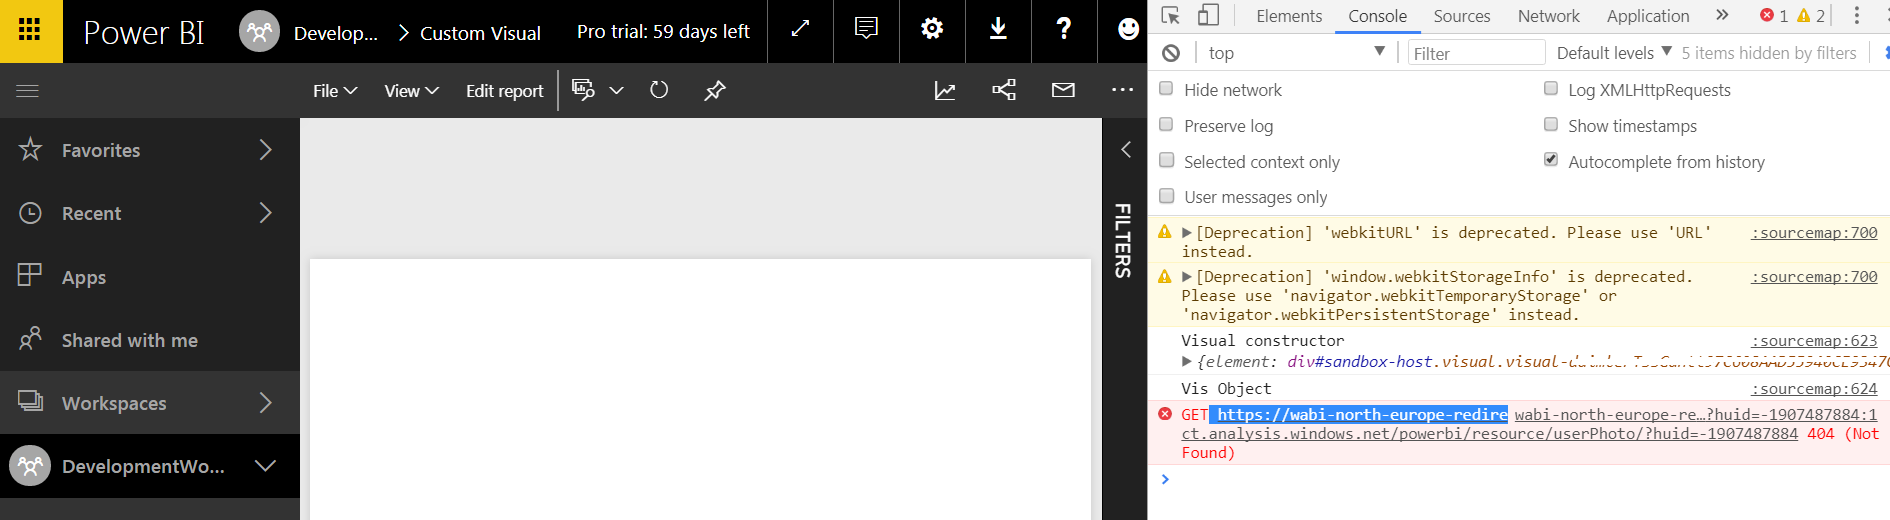Click the smiley feedback icon
1890x520 pixels.
click(1128, 30)
